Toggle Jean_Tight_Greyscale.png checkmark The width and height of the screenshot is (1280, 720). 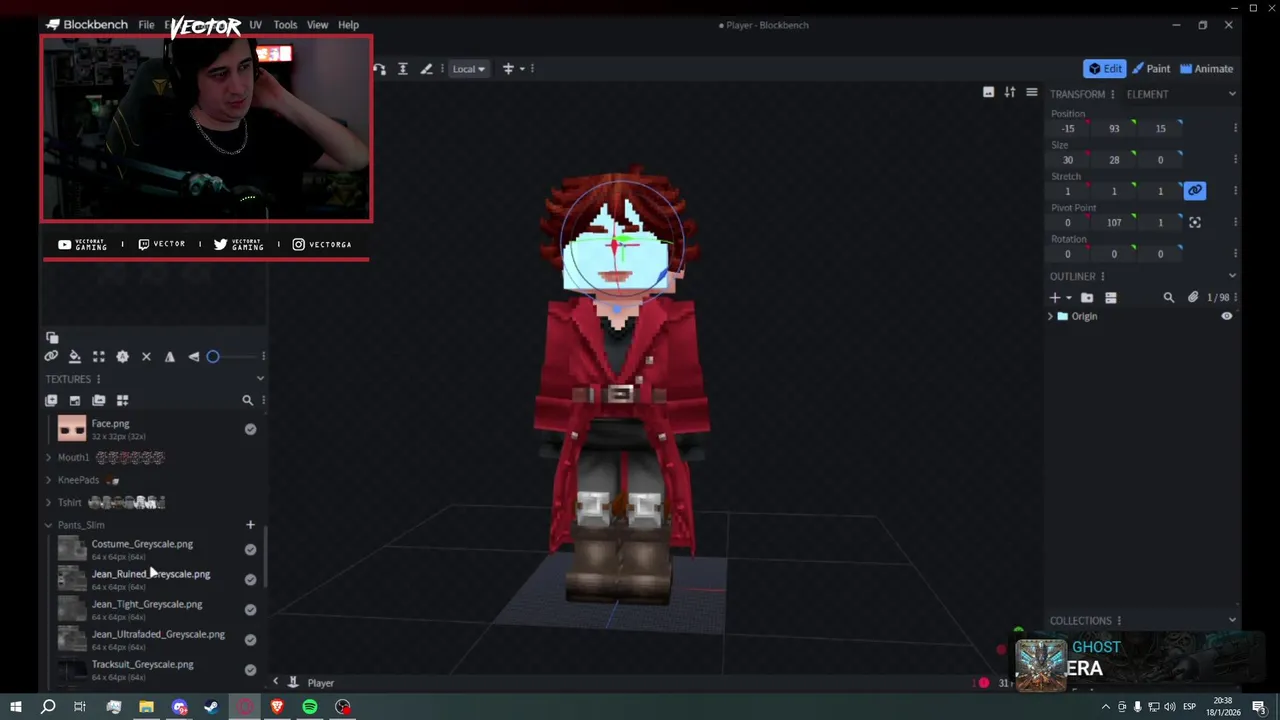(x=250, y=609)
